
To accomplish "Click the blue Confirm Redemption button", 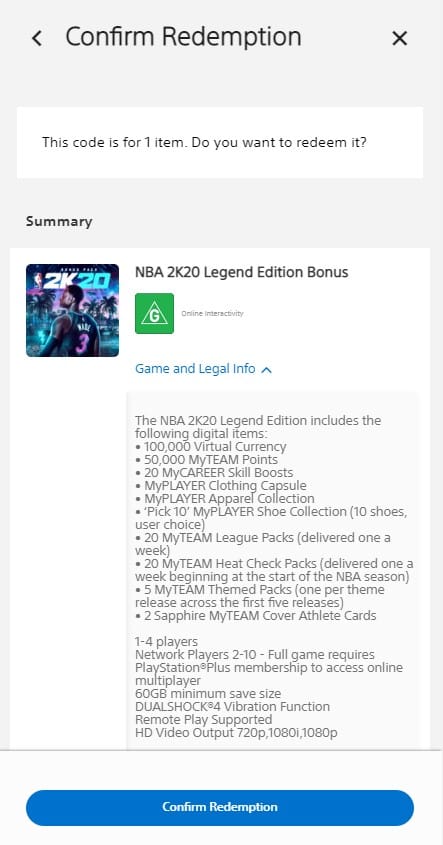I will pyautogui.click(x=220, y=807).
